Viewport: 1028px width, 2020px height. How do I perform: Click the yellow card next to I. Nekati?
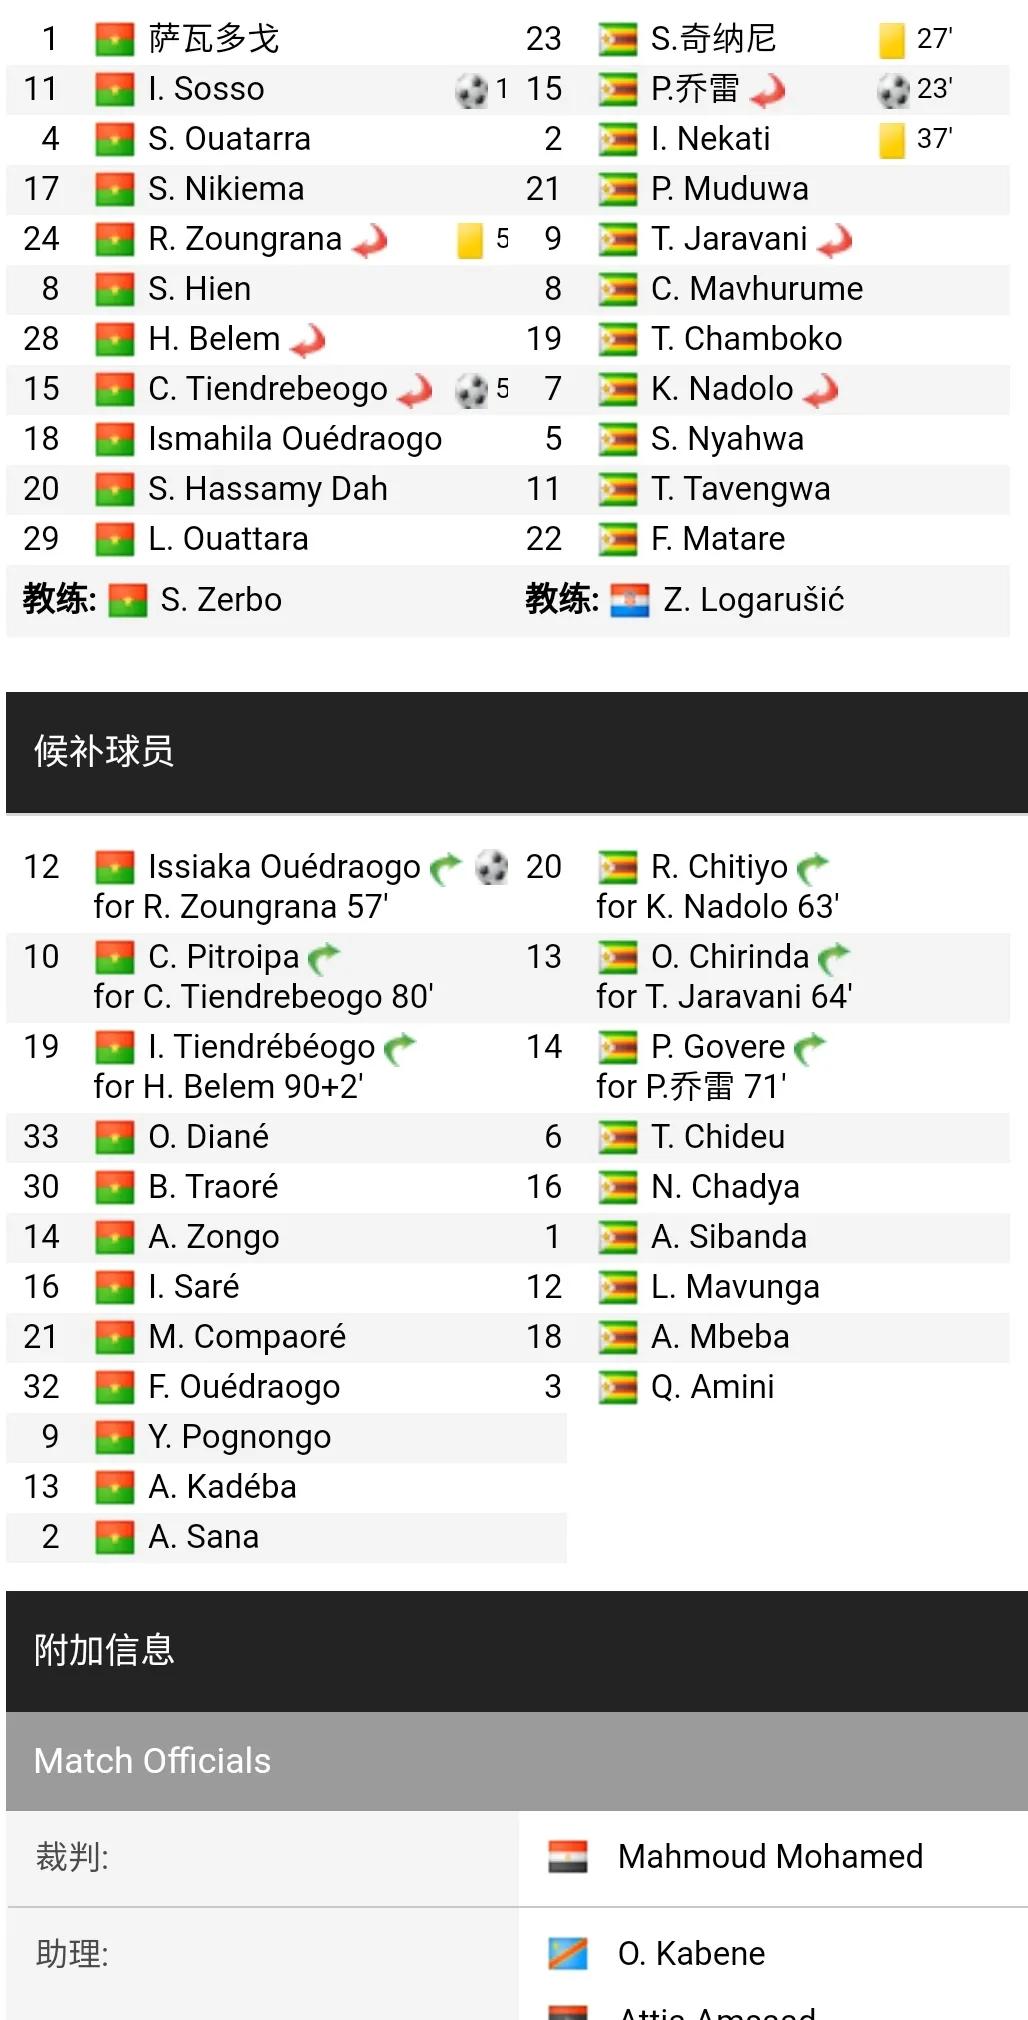[x=891, y=140]
